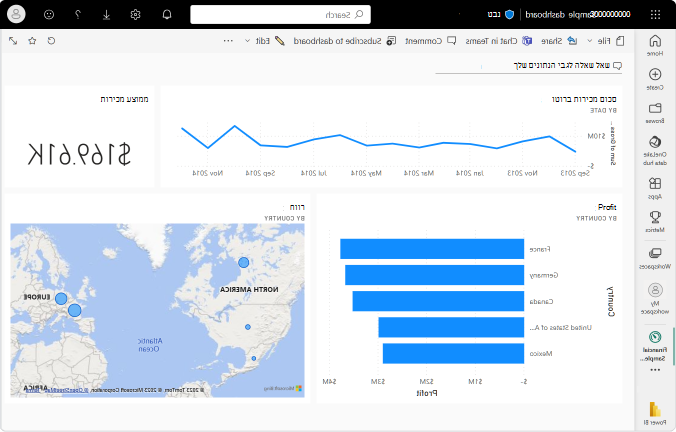Screen dimensions: 676x432
Task: Click the Profit tile title
Action: click(607, 207)
